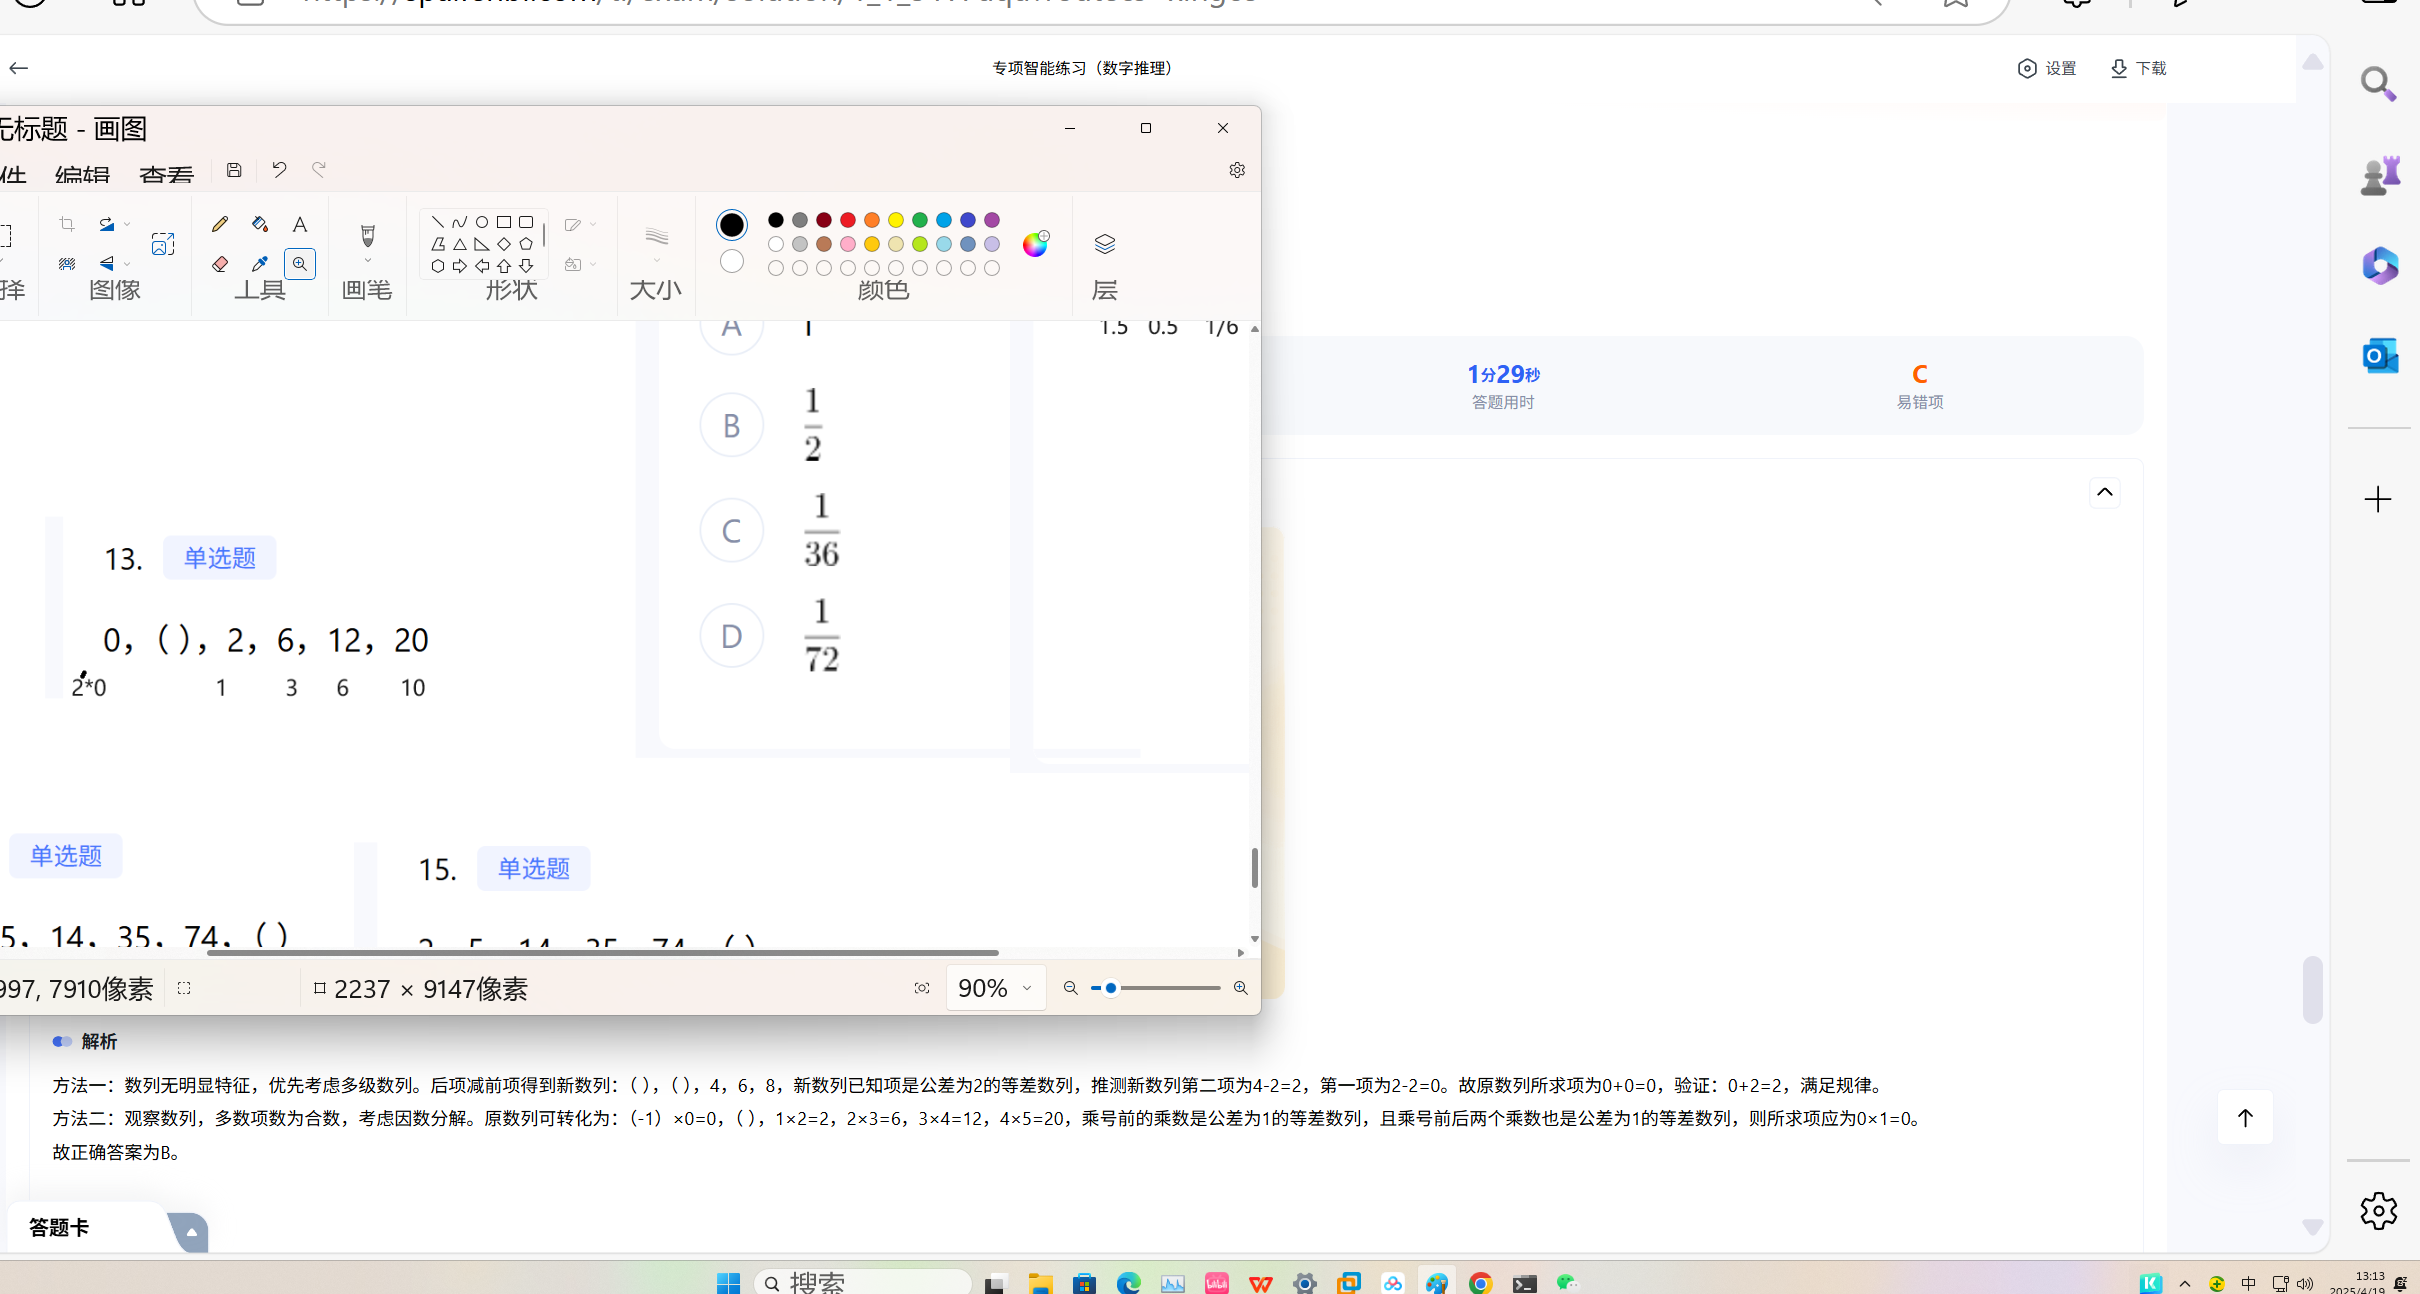Collapse the question panel with the up chevron
The height and width of the screenshot is (1294, 2420).
[x=2104, y=492]
